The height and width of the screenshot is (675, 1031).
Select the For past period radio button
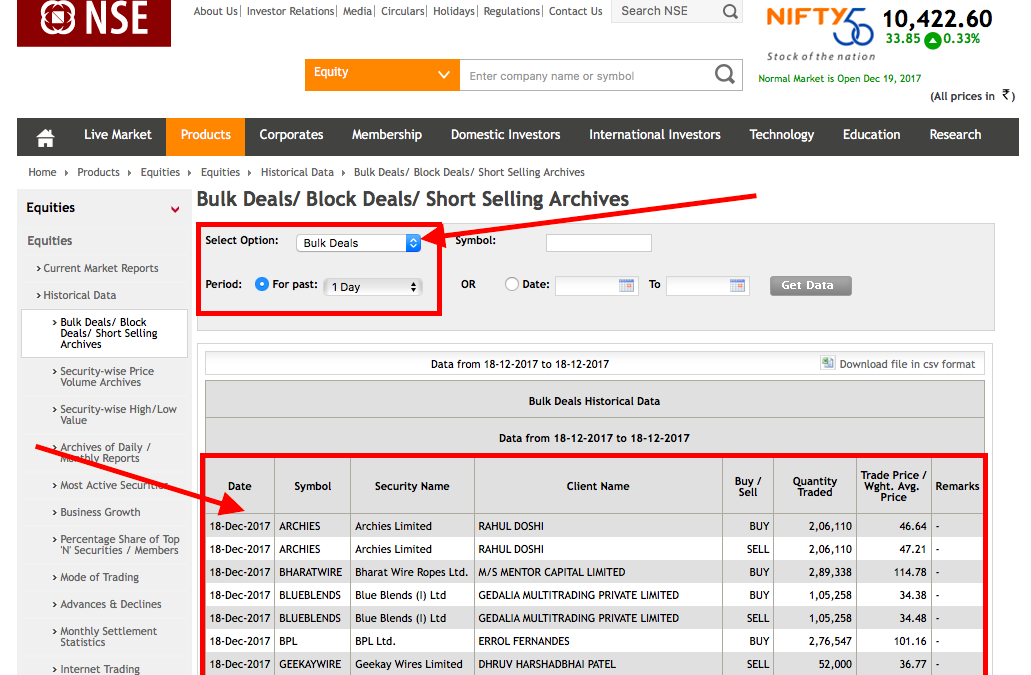click(x=262, y=284)
